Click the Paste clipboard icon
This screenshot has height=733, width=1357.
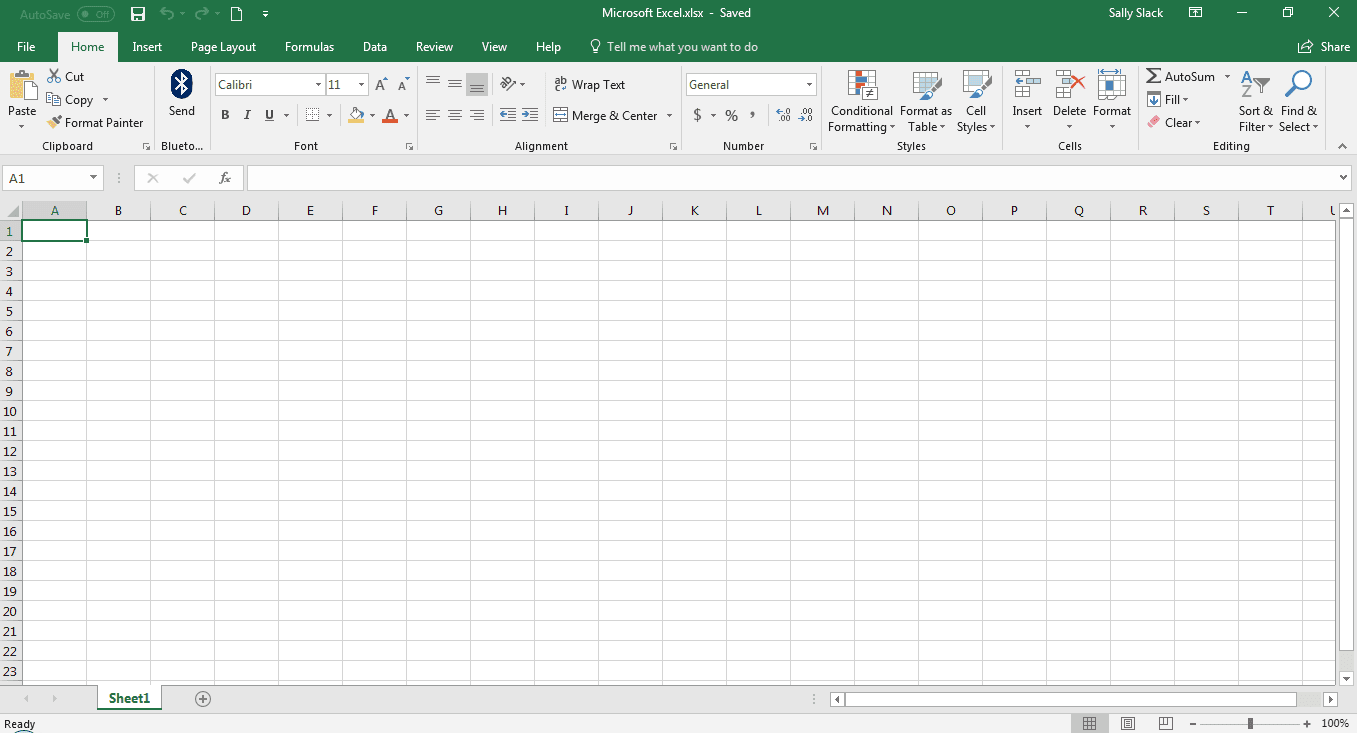pyautogui.click(x=22, y=86)
